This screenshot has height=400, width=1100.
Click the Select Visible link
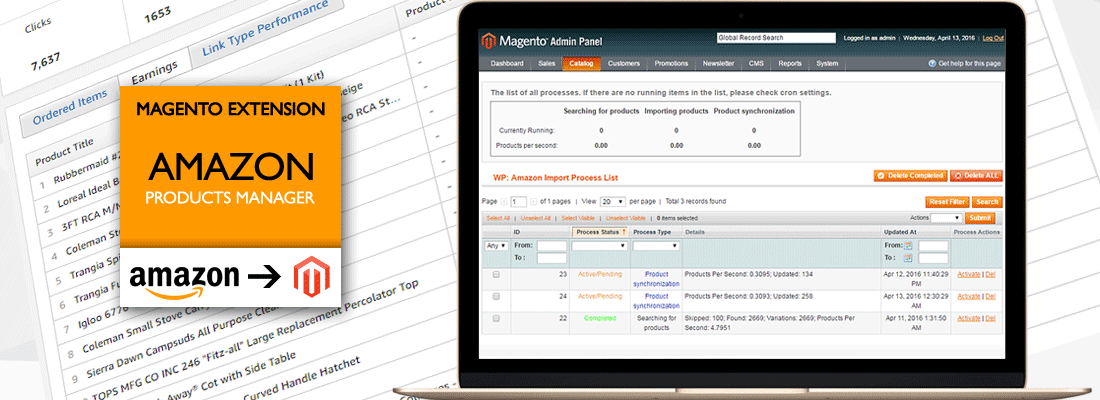coord(578,218)
